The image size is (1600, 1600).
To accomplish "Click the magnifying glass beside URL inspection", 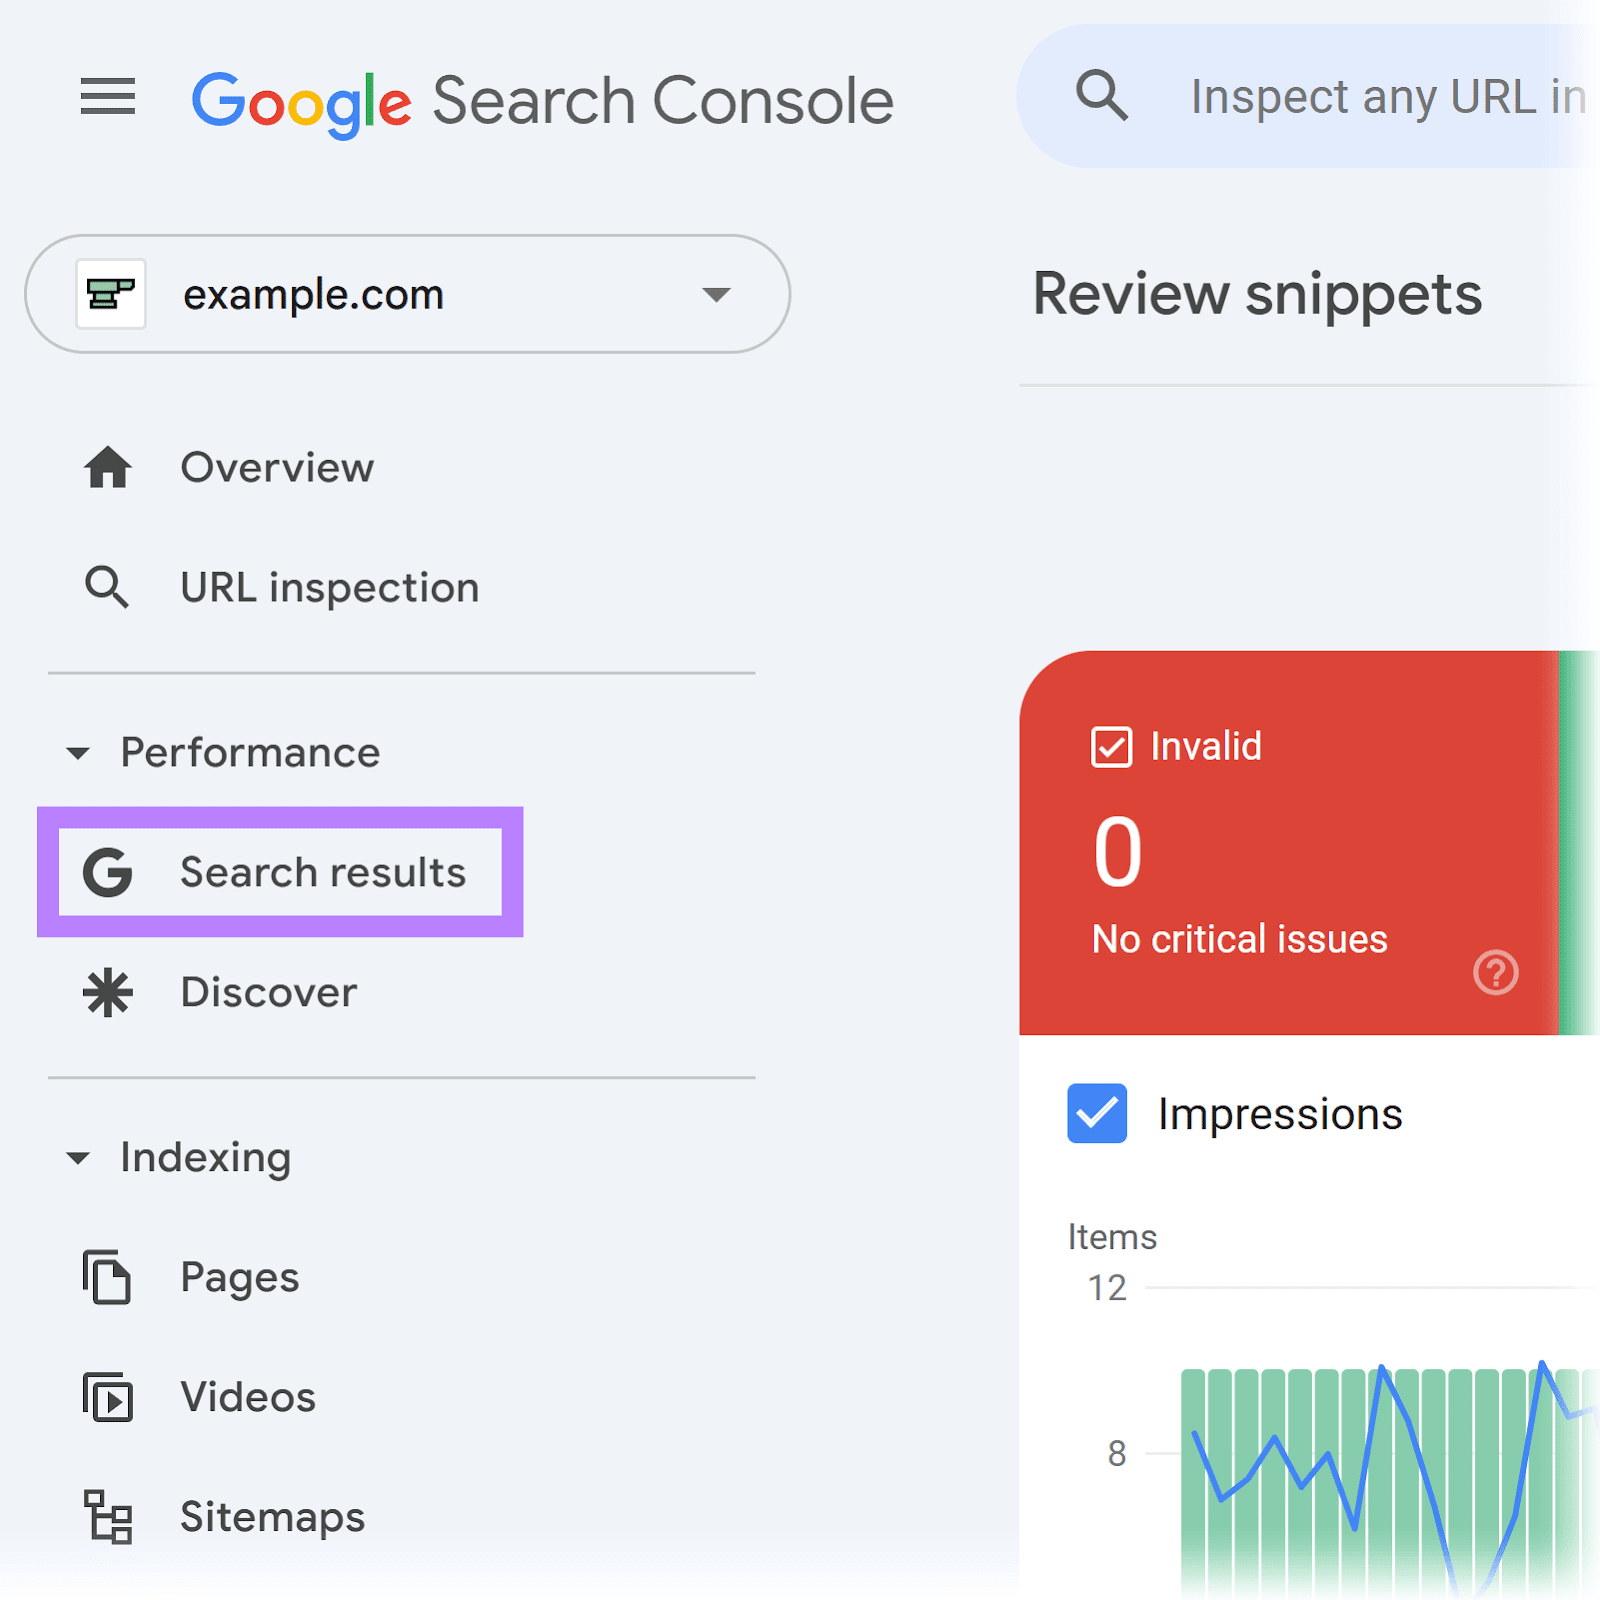I will [x=107, y=587].
